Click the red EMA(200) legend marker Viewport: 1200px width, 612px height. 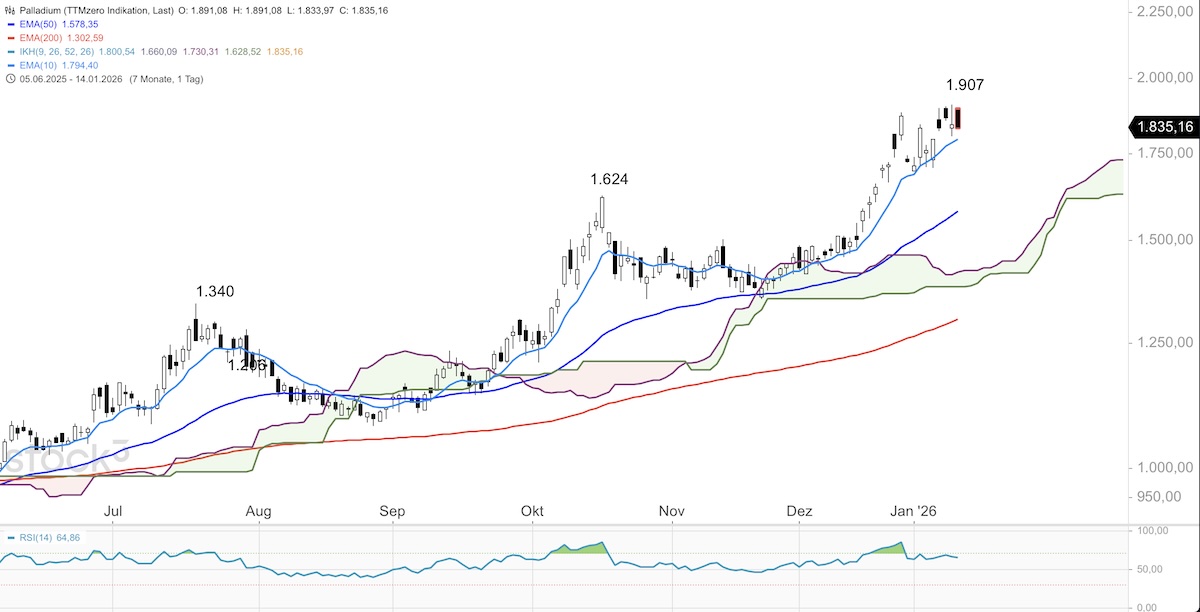coord(10,37)
